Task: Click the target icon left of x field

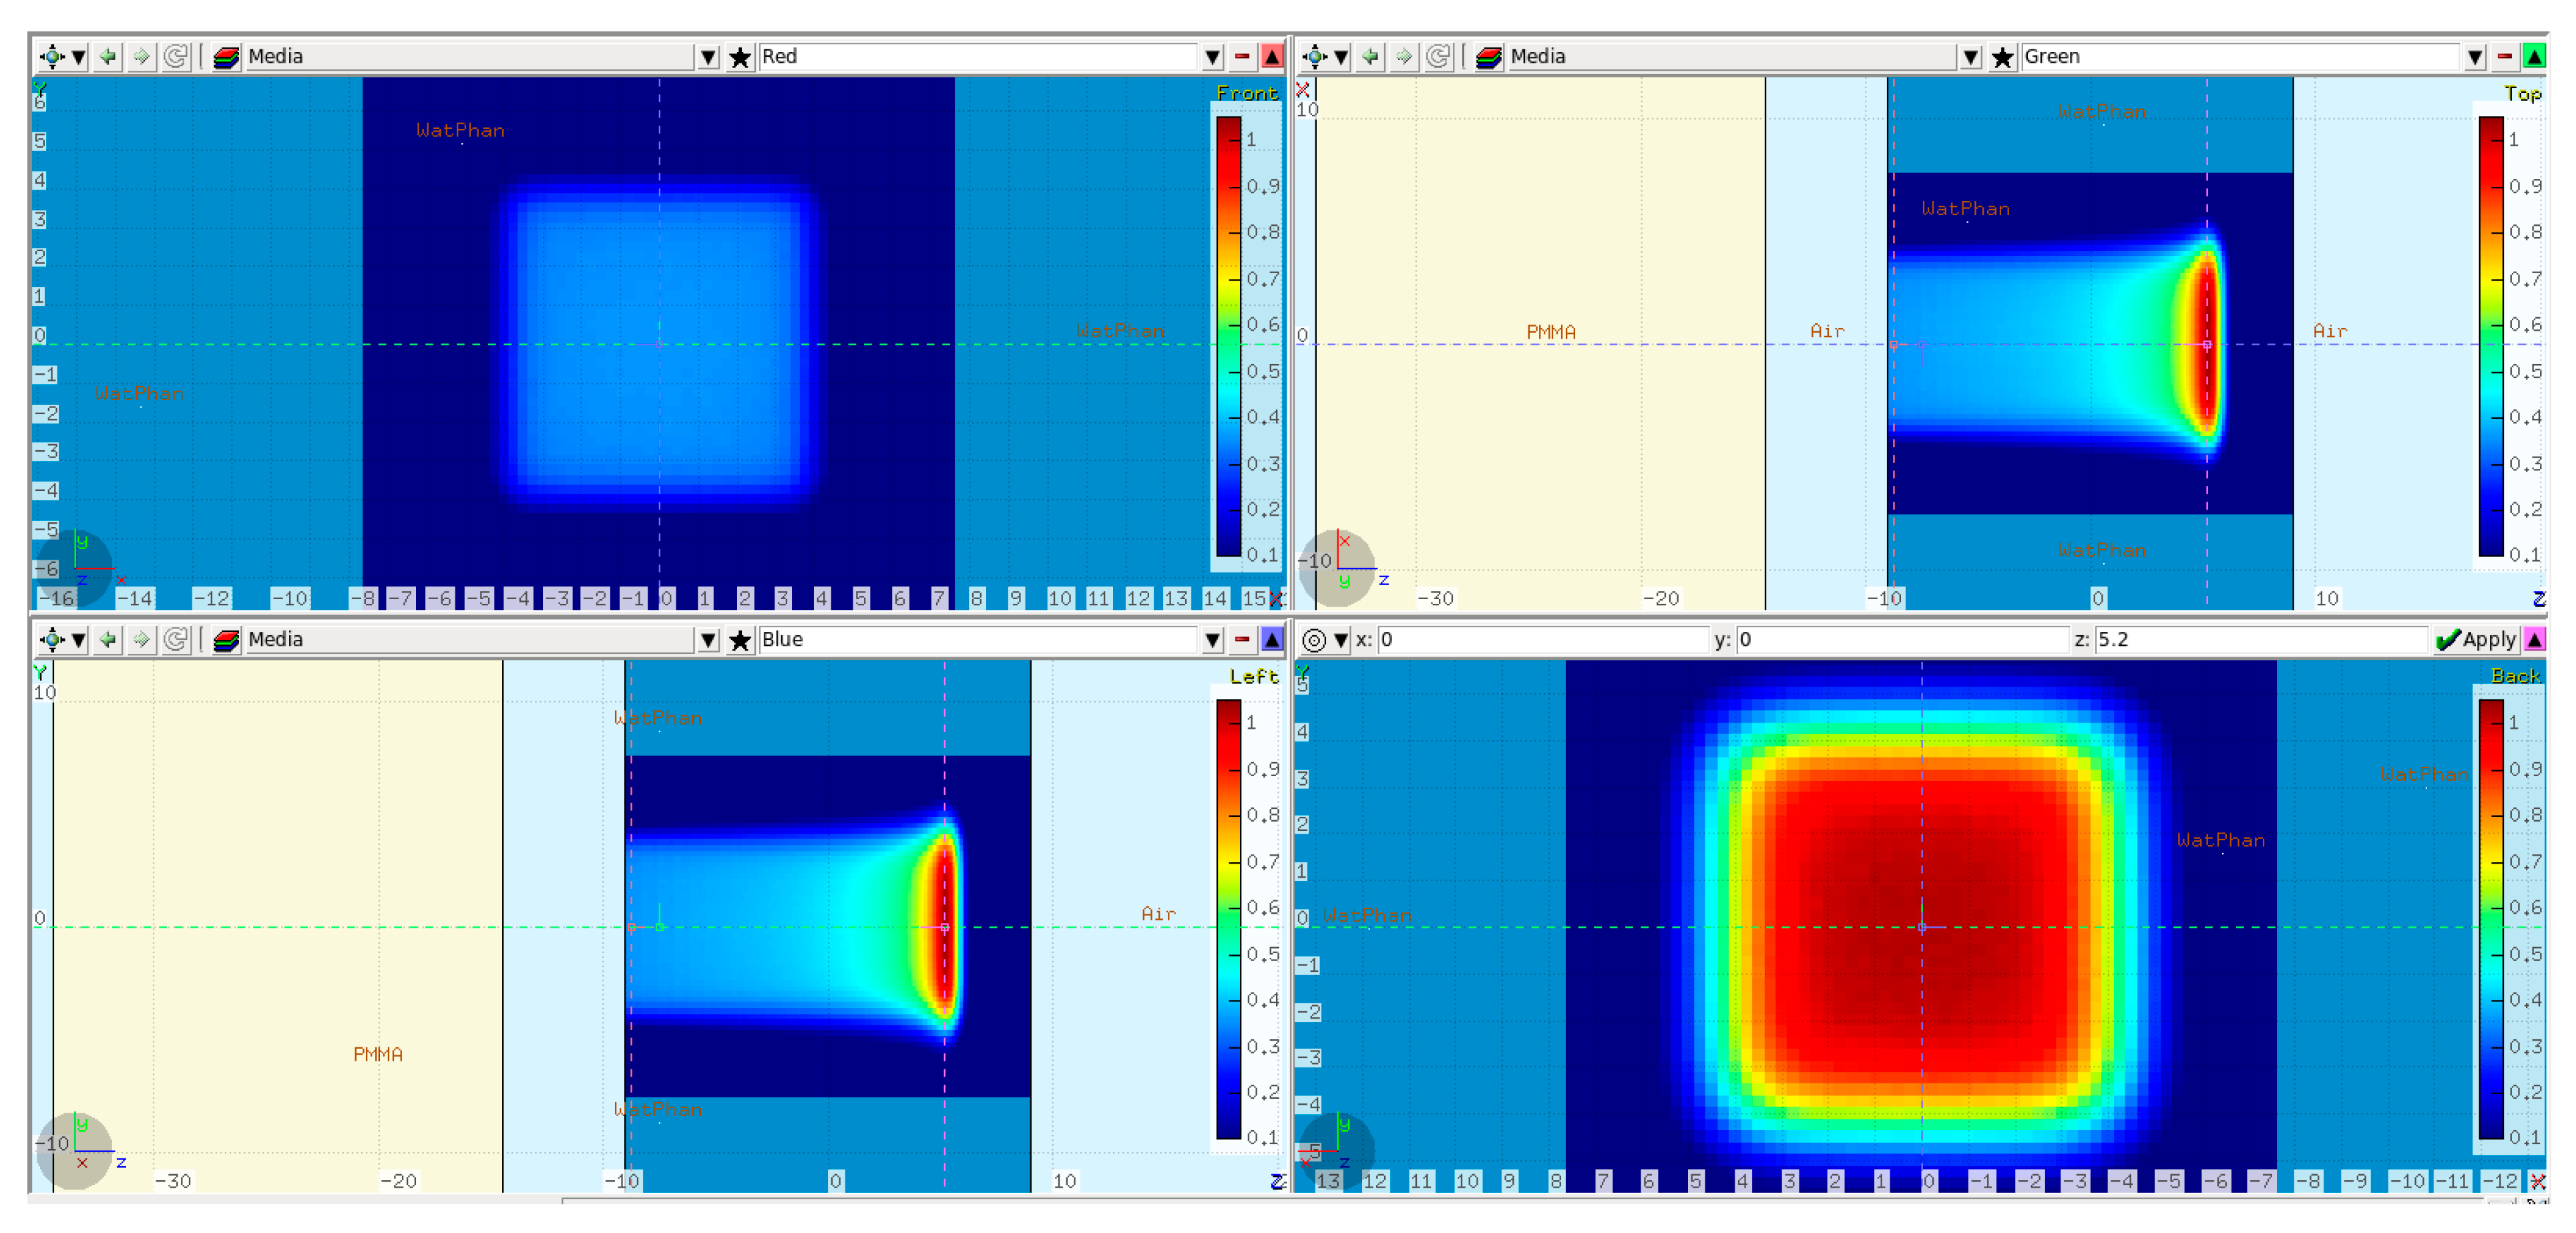Action: click(x=1314, y=640)
